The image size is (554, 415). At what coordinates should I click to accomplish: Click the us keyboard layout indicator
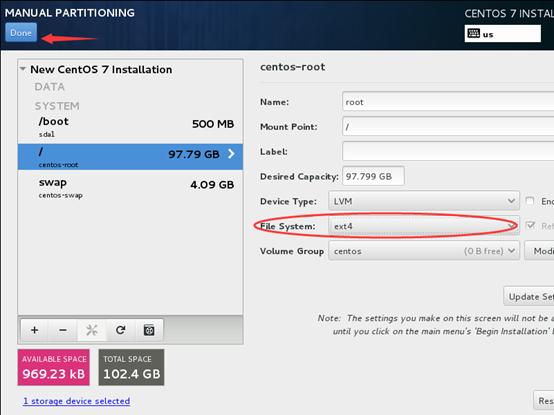pyautogui.click(x=502, y=34)
